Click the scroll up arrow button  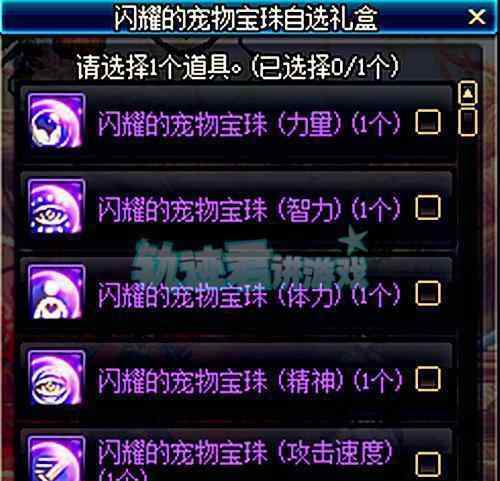[468, 93]
